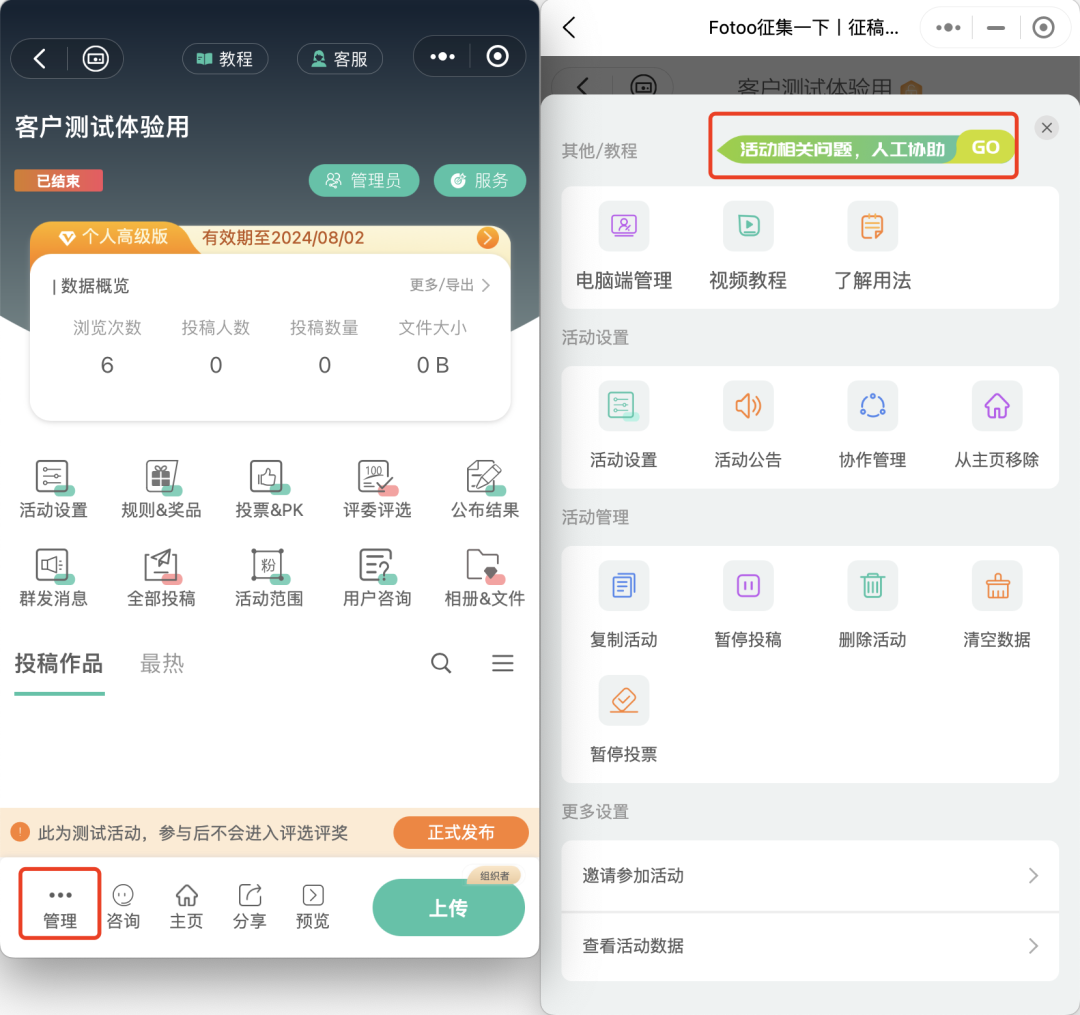
Task: Click GO on 人工协助 banner
Action: 985,147
